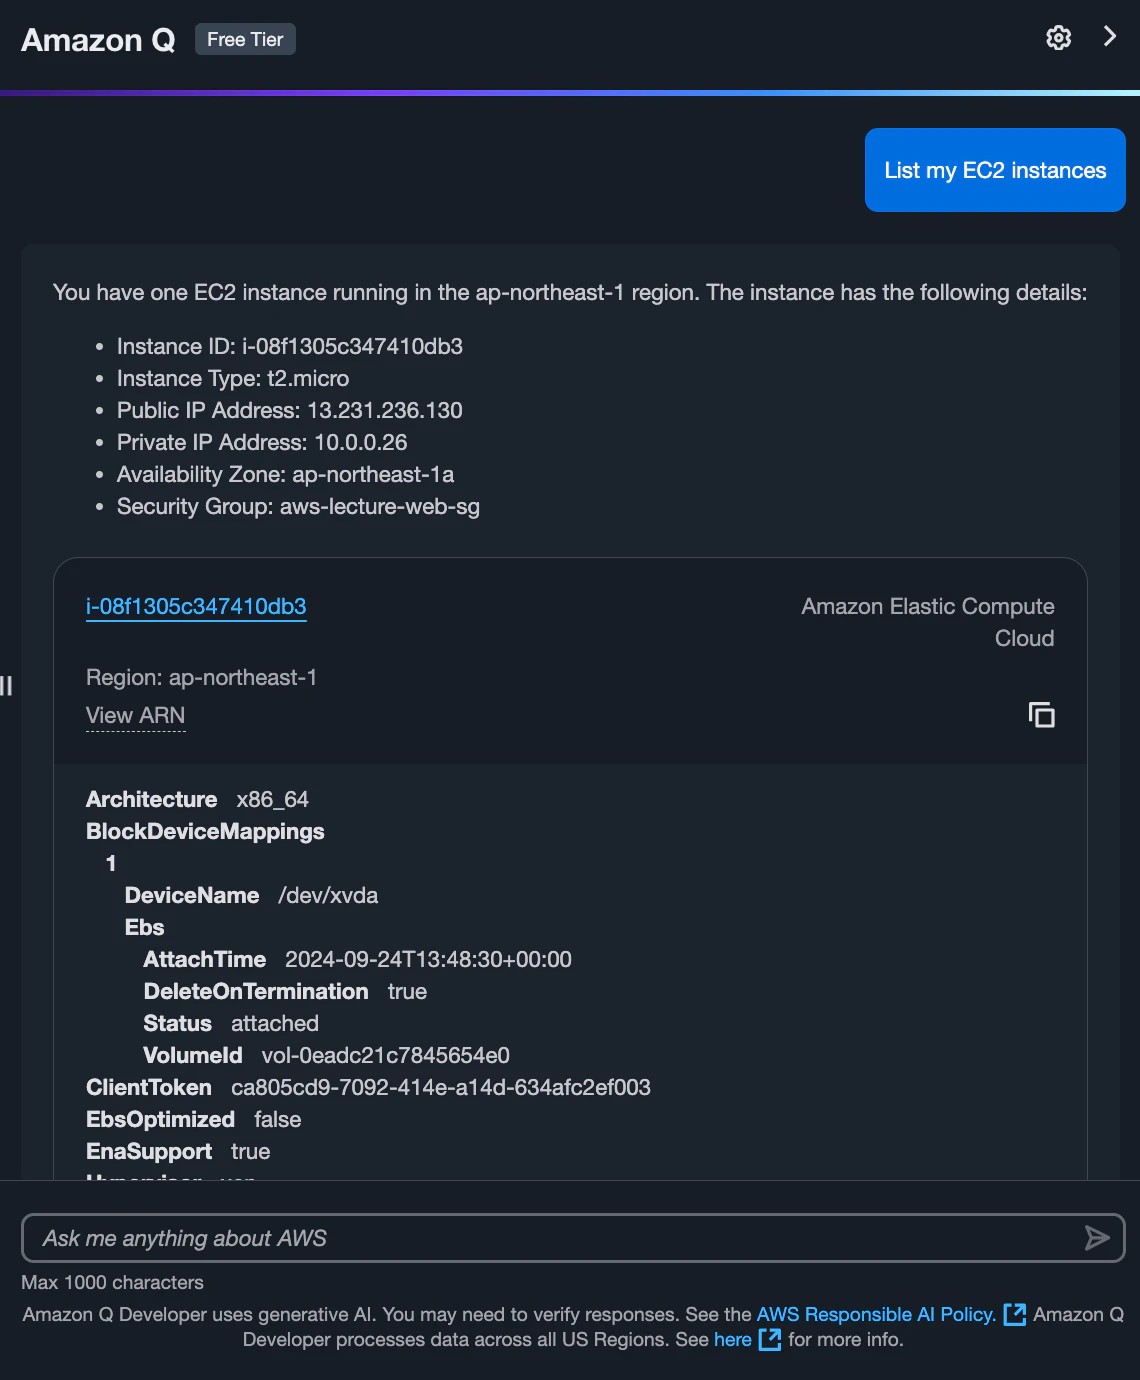Open external link icon next to AWS Responsible AI Policy
1140x1380 pixels.
(1014, 1315)
